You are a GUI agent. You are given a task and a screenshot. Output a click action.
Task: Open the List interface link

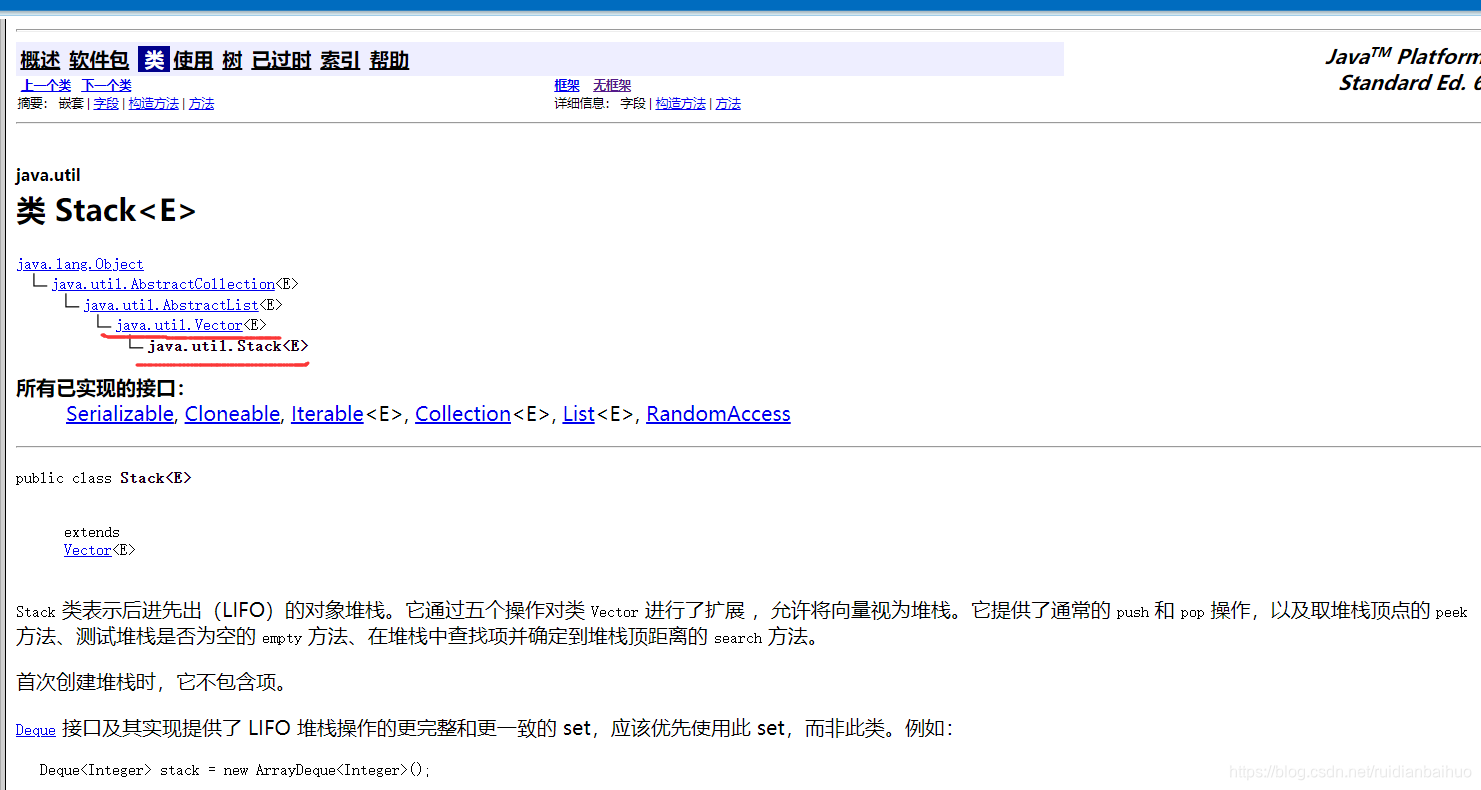point(579,414)
